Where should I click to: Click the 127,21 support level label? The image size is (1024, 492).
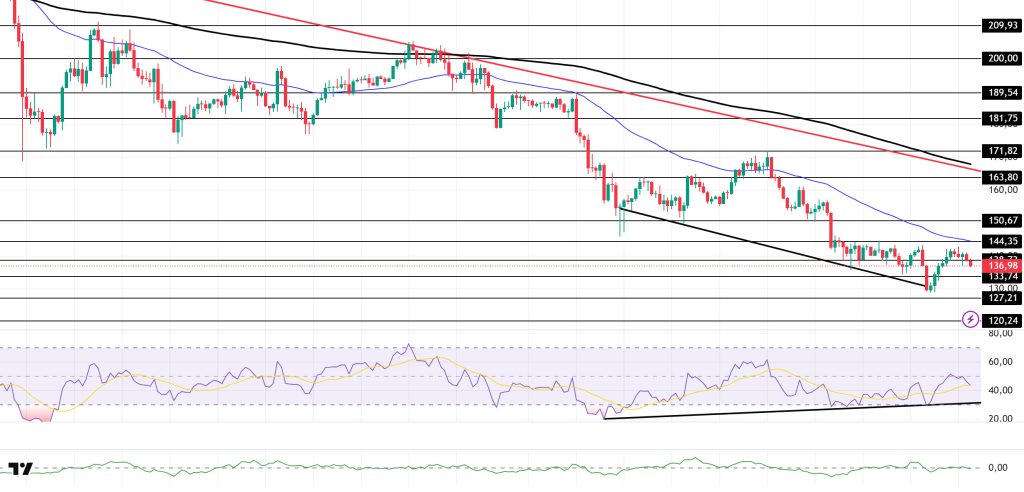pyautogui.click(x=1002, y=297)
